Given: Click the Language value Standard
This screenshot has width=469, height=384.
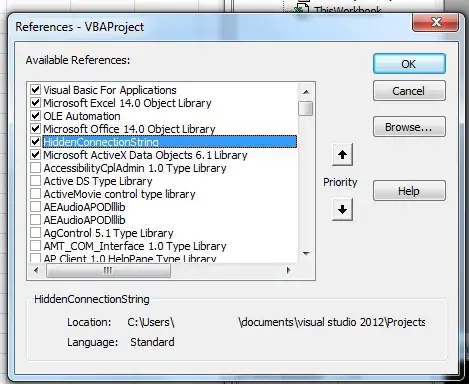Looking at the screenshot, I should coord(152,342).
